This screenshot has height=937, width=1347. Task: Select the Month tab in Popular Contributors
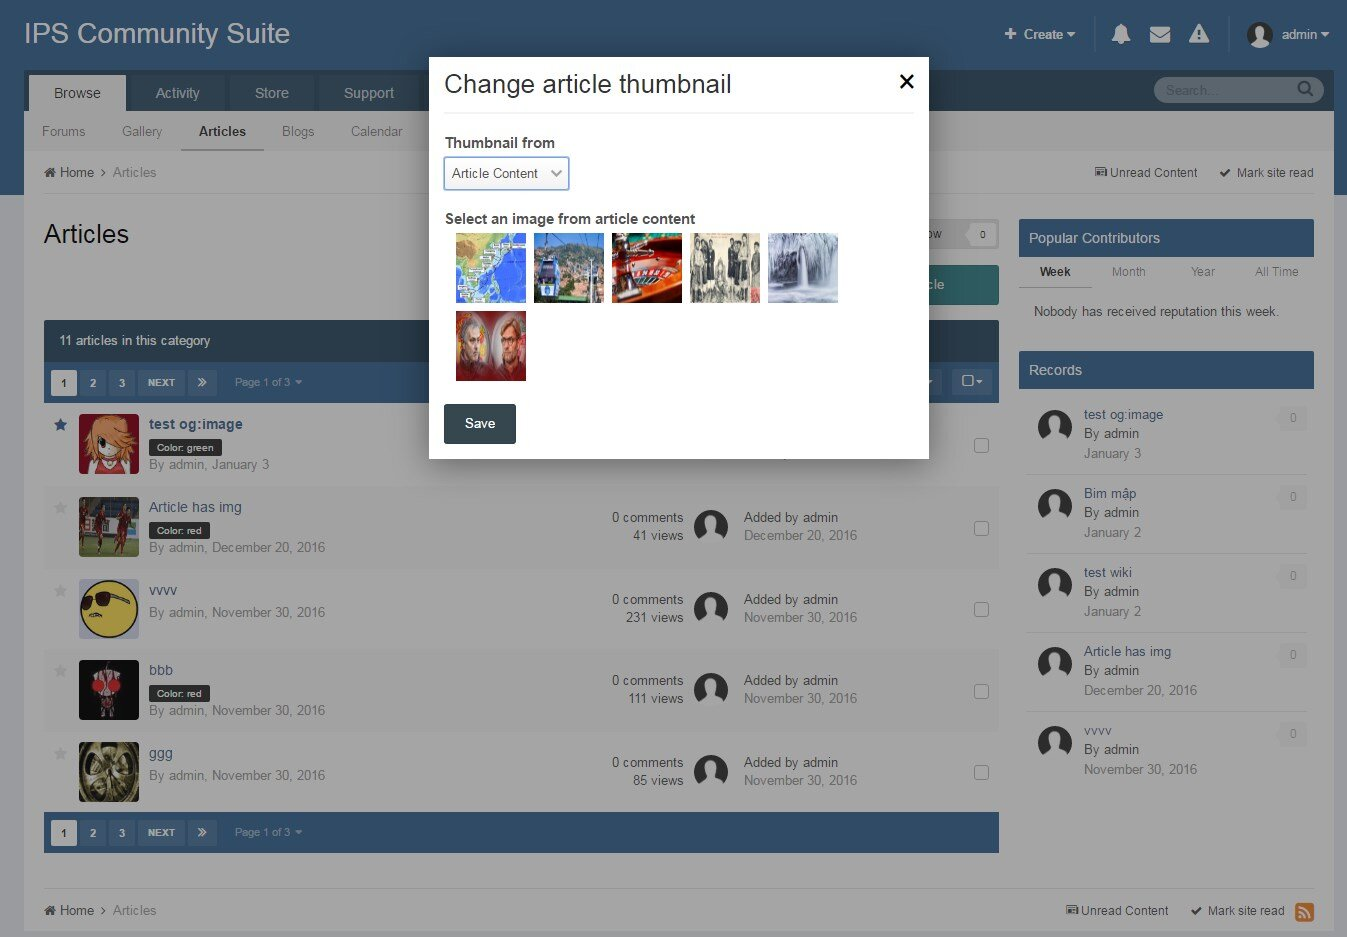(x=1128, y=272)
